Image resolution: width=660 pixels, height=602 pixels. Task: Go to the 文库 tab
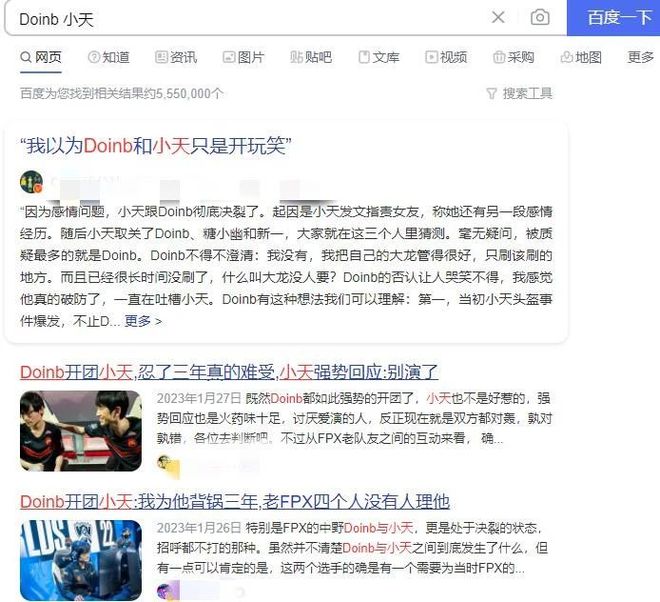coord(379,57)
